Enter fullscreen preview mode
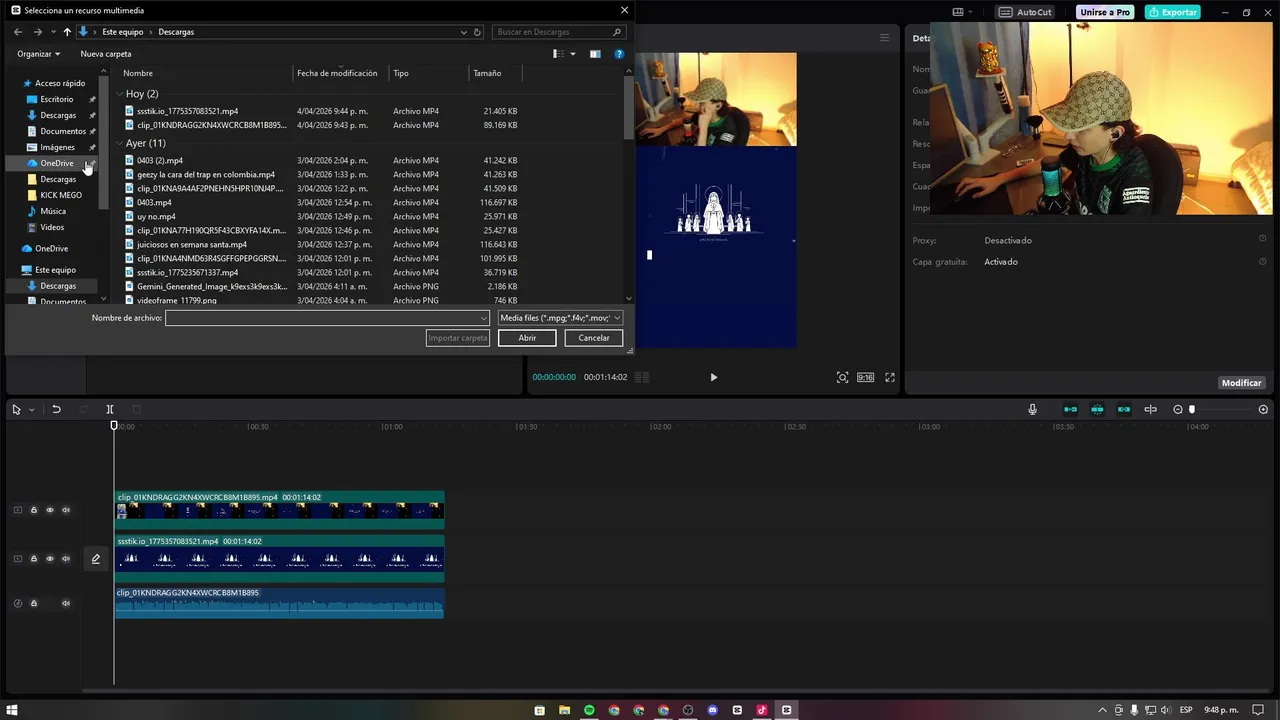The width and height of the screenshot is (1280, 720). click(890, 377)
